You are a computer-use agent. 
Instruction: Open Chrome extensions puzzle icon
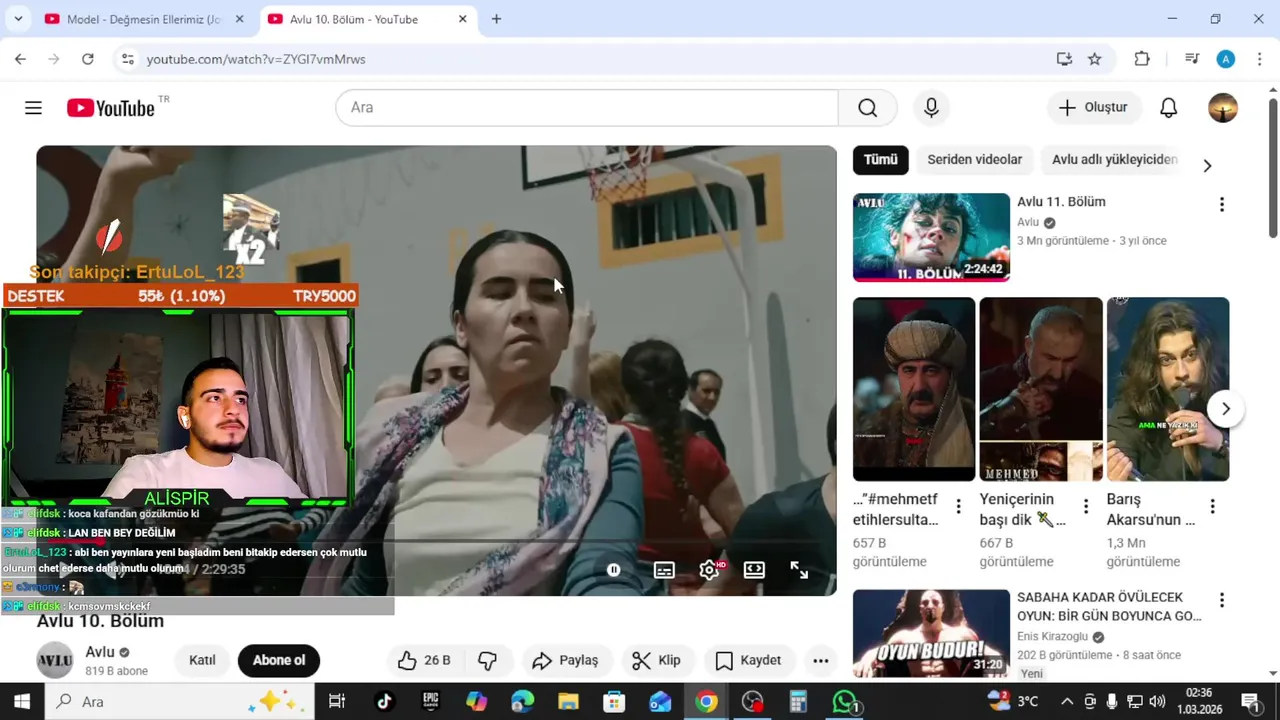(x=1142, y=59)
